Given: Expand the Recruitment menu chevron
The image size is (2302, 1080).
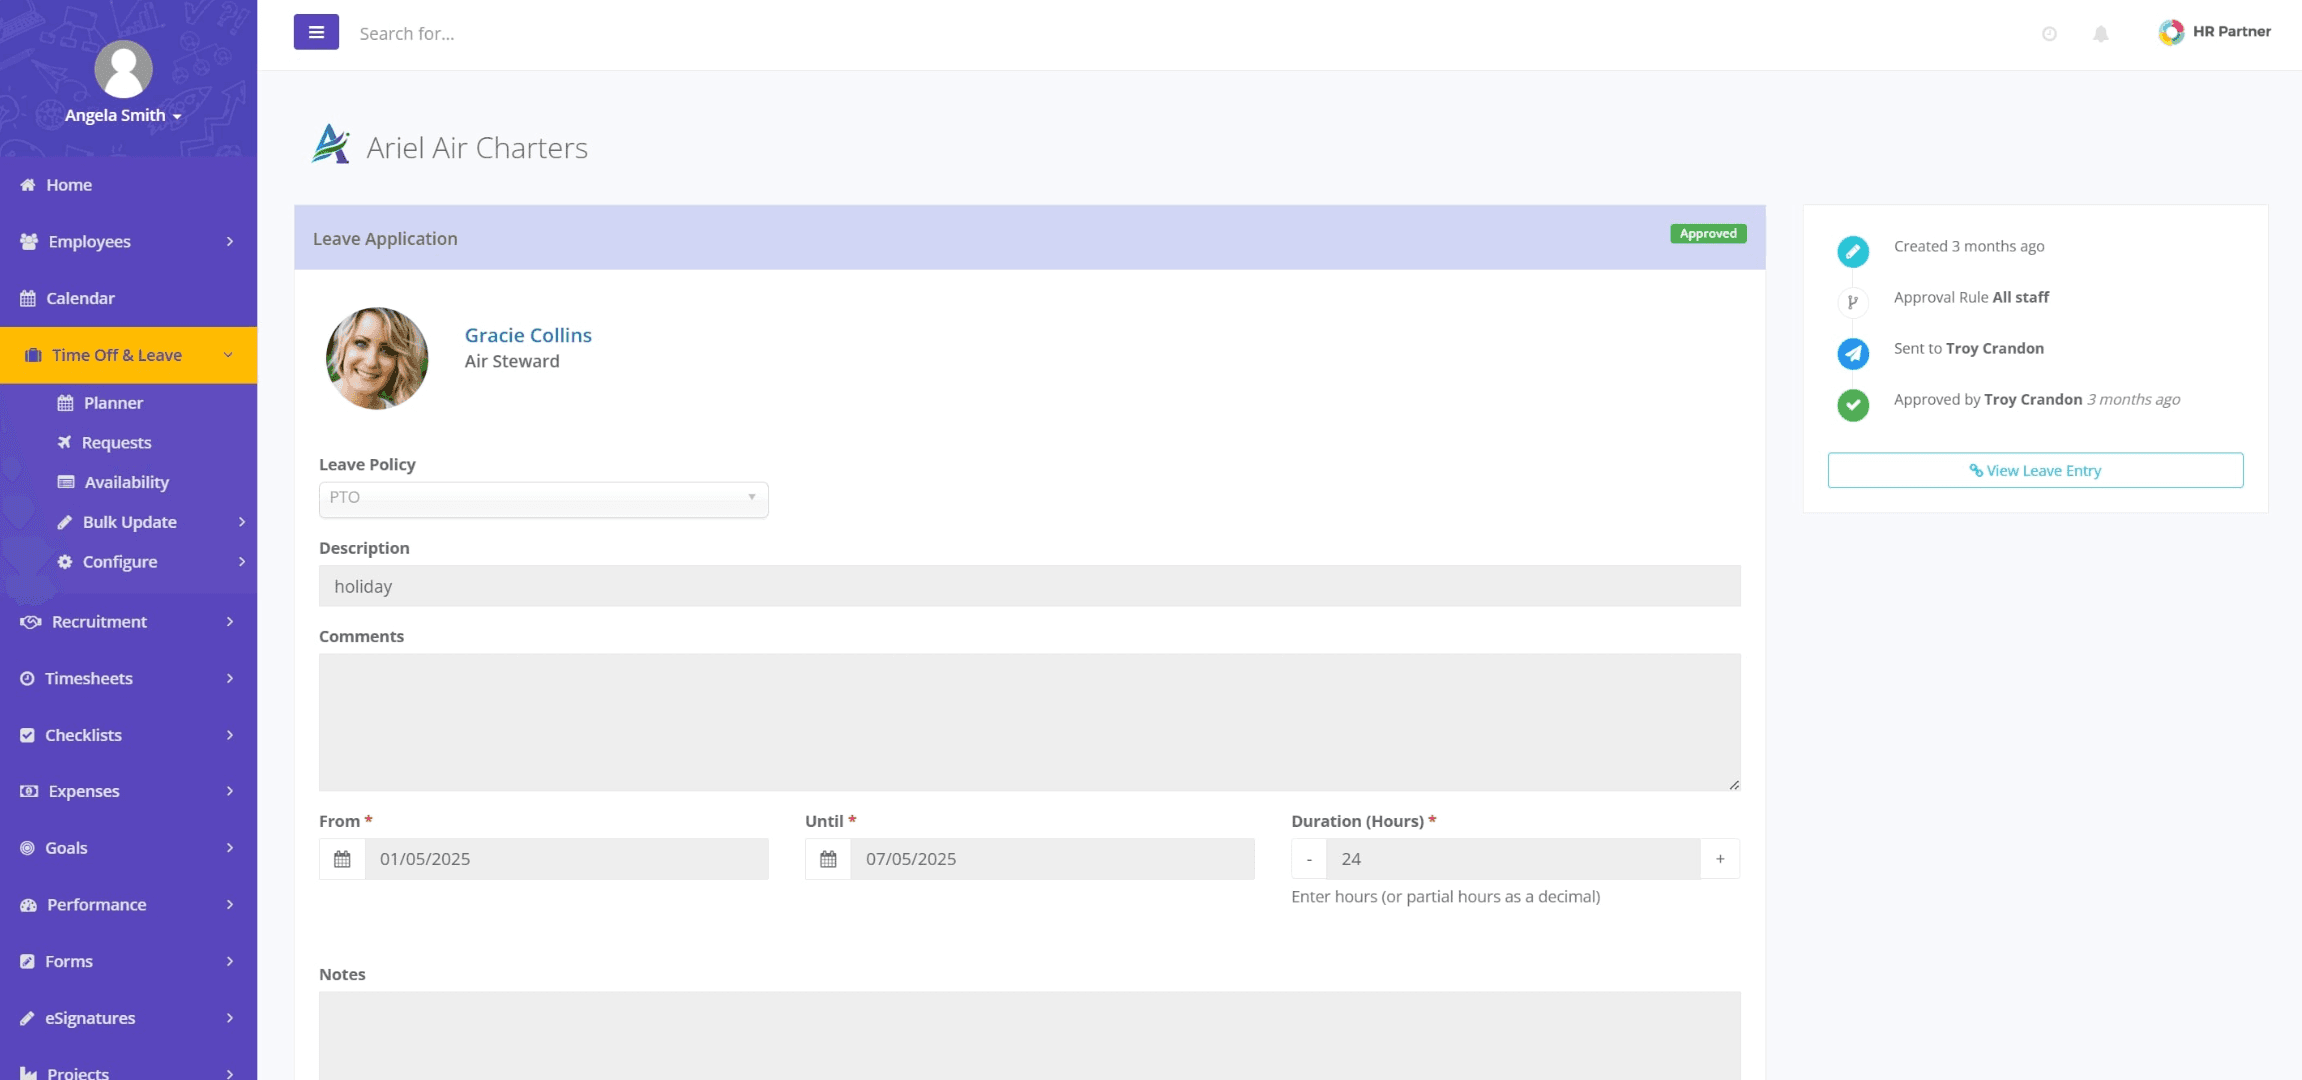Looking at the screenshot, I should coord(230,622).
